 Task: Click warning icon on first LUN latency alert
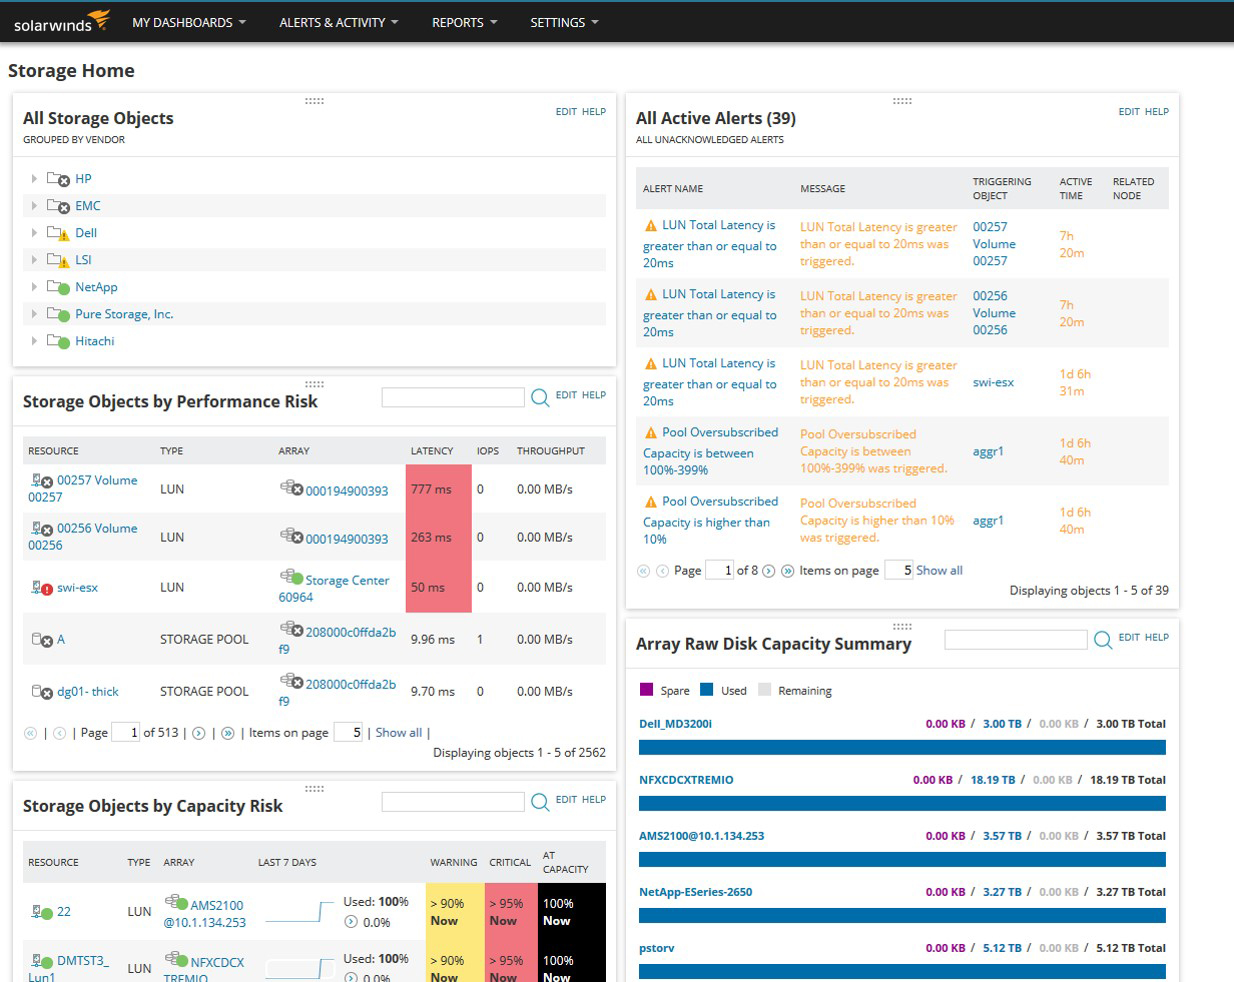(651, 226)
